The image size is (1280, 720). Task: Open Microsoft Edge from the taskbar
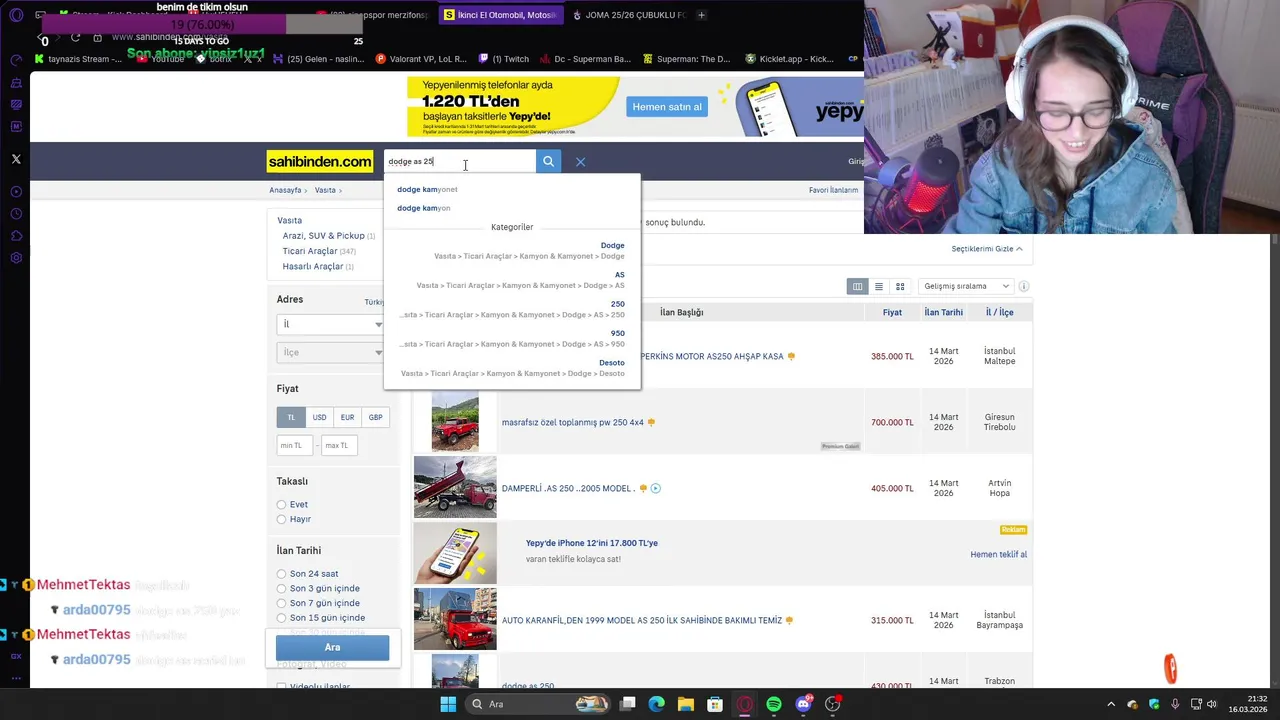coord(656,704)
